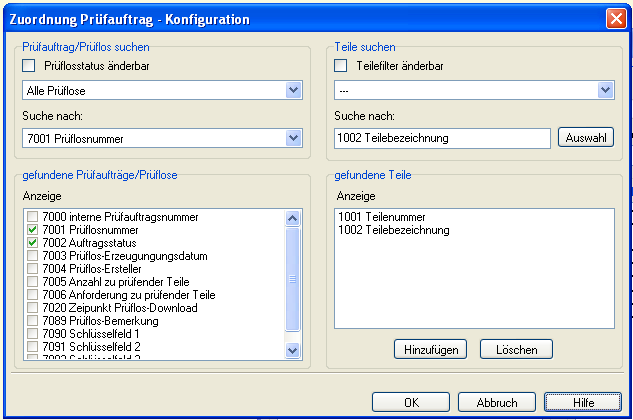Select 1002 Teilebezeichnung in gefundene Teile list

[394, 230]
